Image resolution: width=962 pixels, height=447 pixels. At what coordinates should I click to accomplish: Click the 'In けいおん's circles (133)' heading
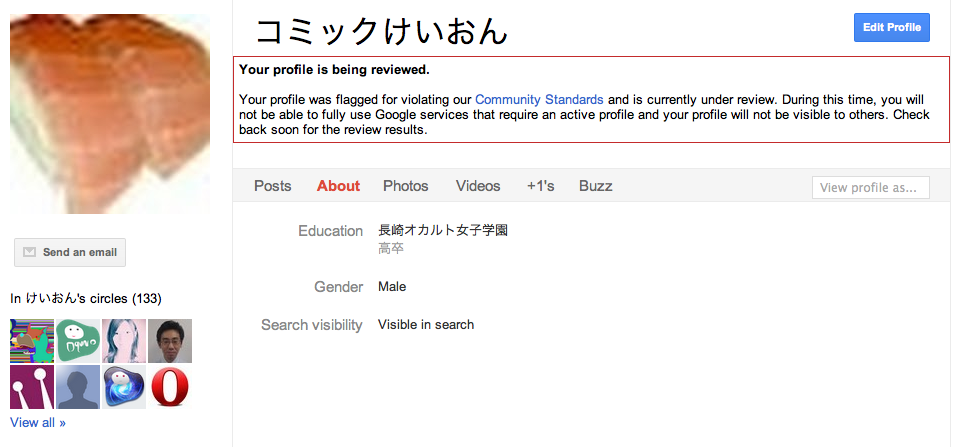pyautogui.click(x=86, y=299)
